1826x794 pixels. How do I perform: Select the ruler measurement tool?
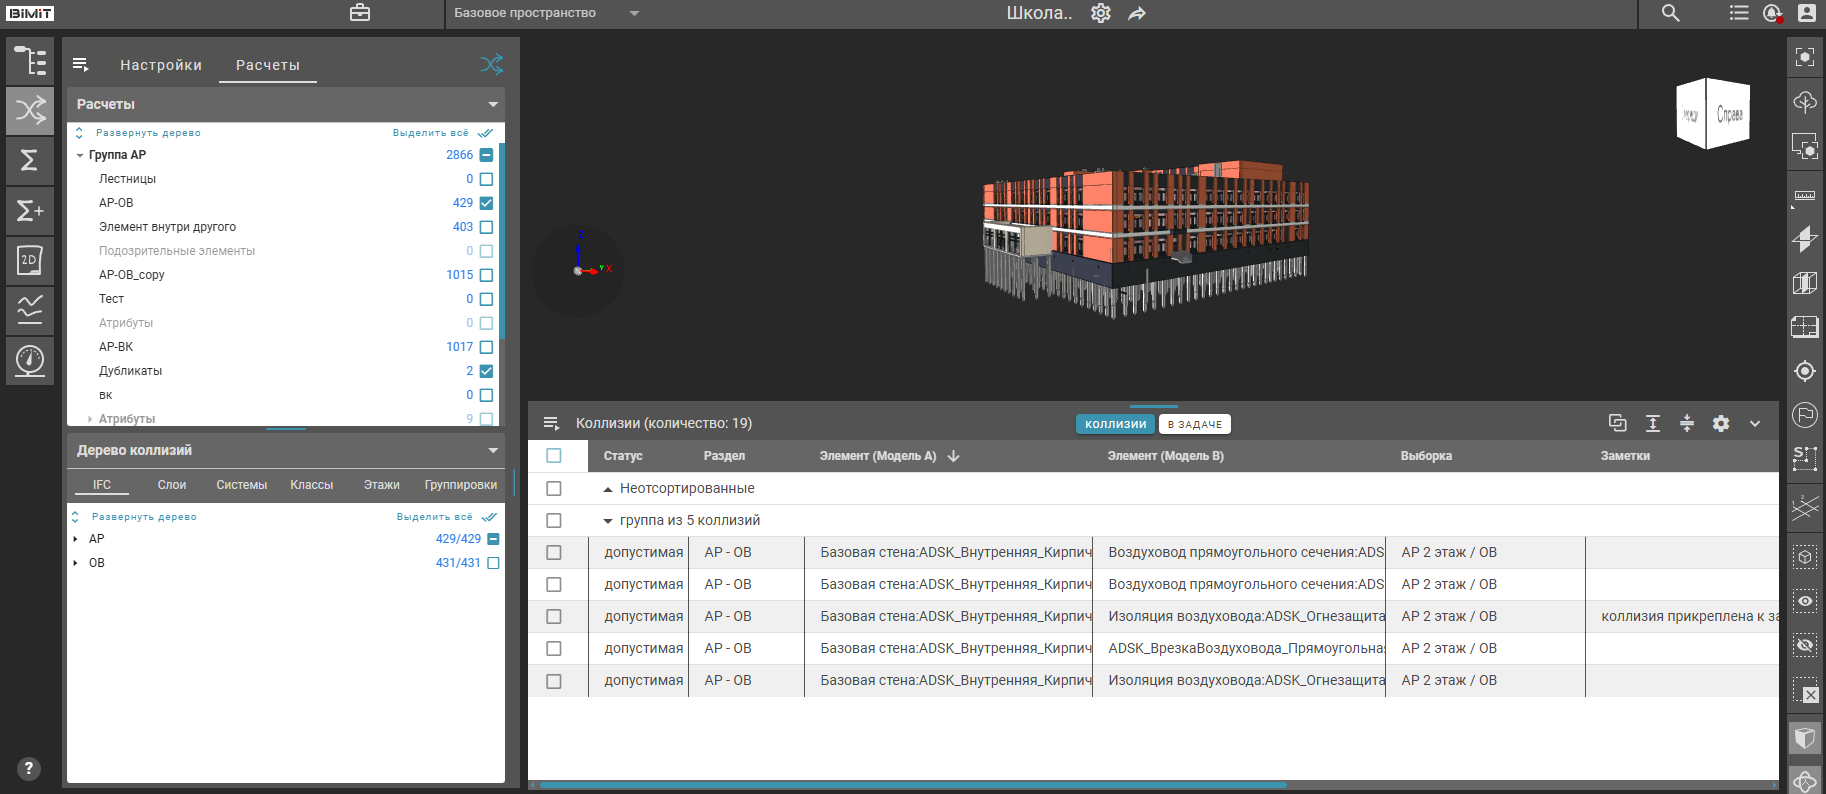point(1804,195)
